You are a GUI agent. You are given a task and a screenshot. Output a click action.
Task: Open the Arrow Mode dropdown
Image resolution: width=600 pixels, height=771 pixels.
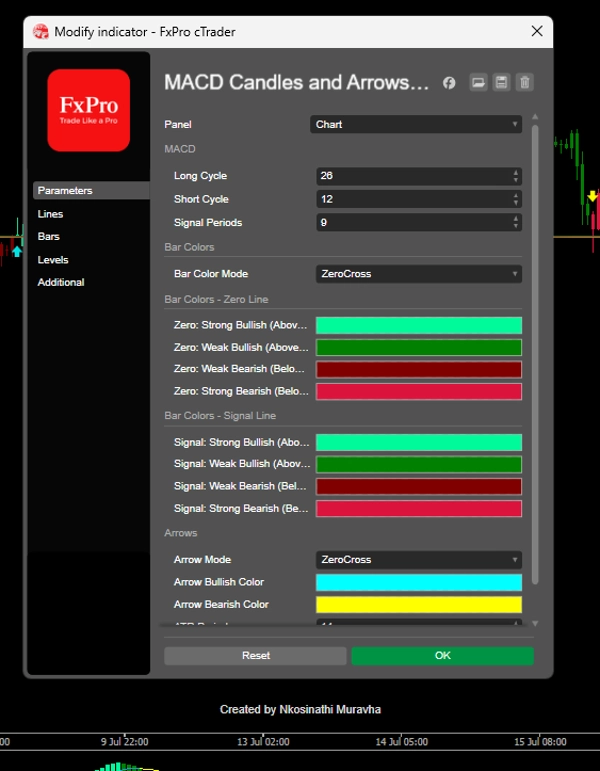pyautogui.click(x=419, y=560)
